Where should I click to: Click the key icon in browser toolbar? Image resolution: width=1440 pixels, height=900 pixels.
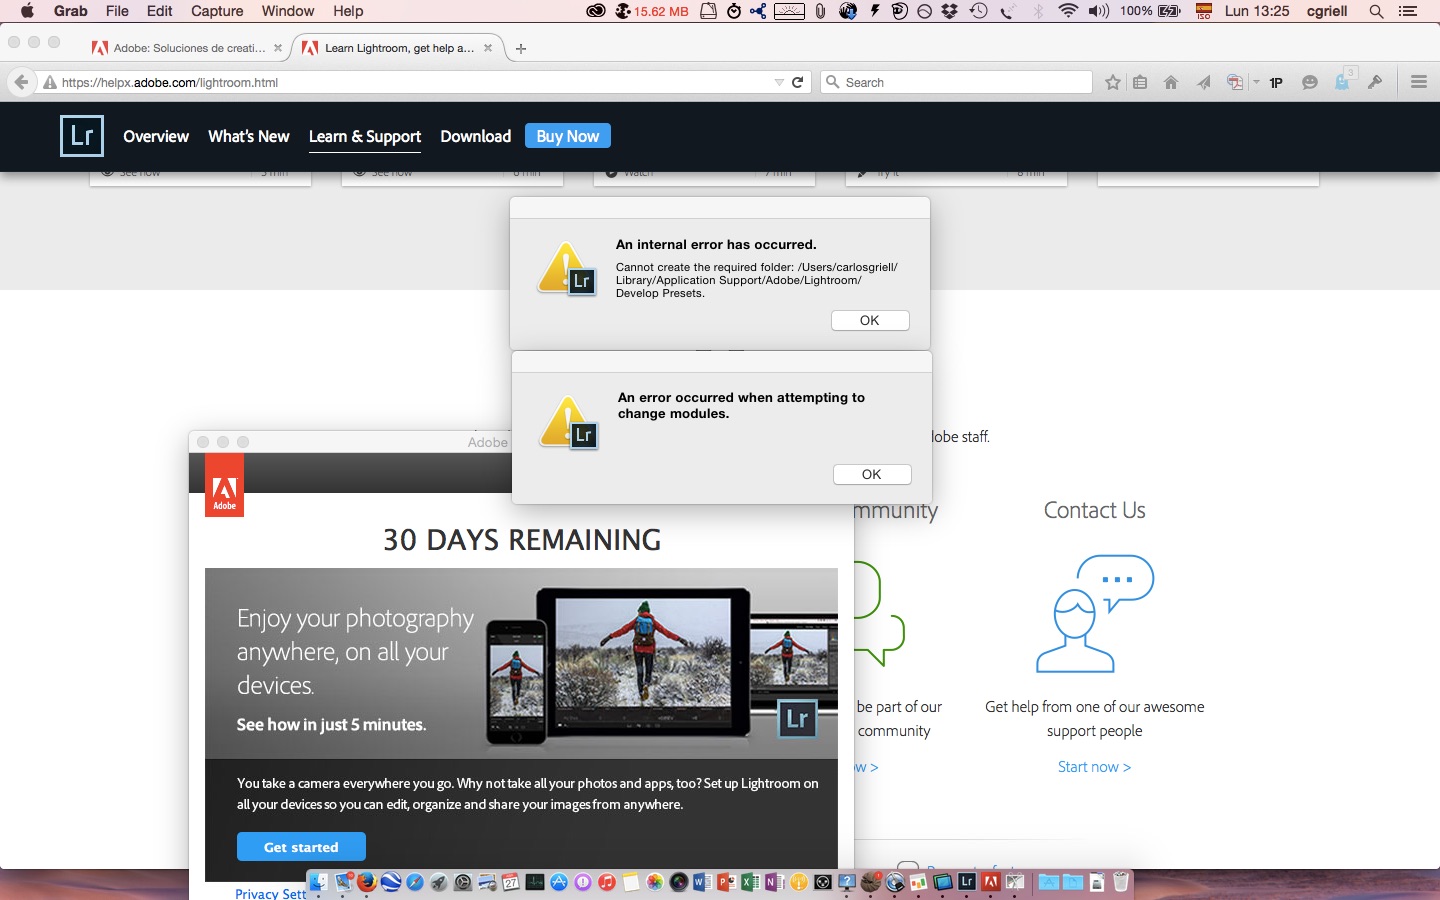pos(1375,82)
